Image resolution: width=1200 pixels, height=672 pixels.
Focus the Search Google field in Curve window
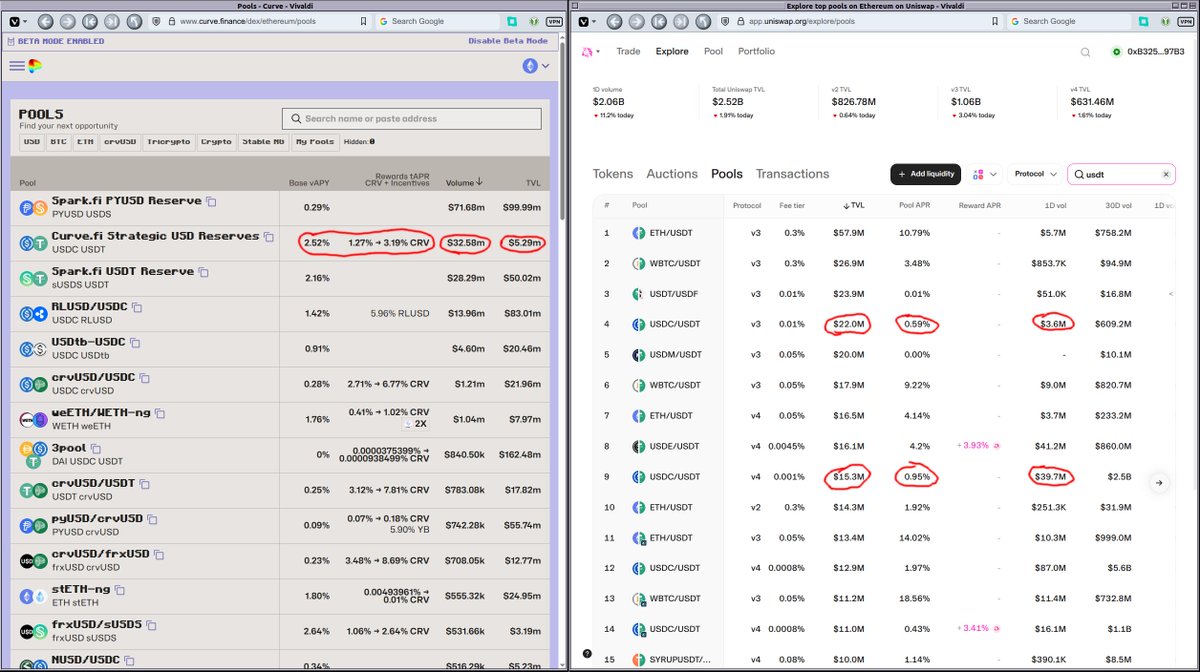[436, 21]
